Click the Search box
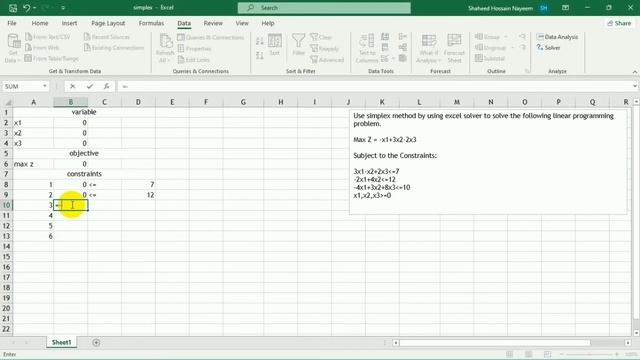640x360 pixels. (x=324, y=8)
